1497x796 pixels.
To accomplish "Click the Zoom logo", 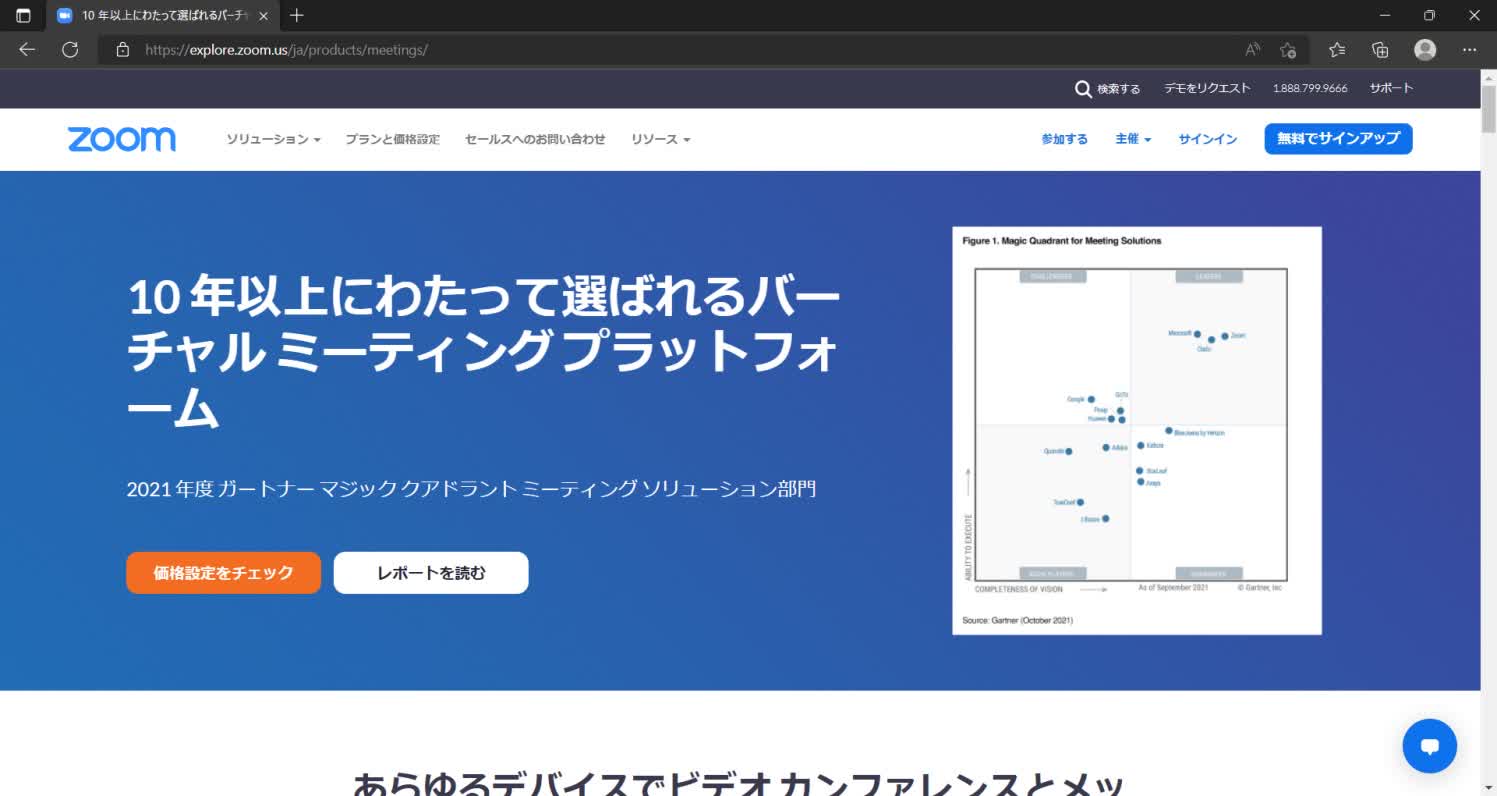I will point(122,139).
